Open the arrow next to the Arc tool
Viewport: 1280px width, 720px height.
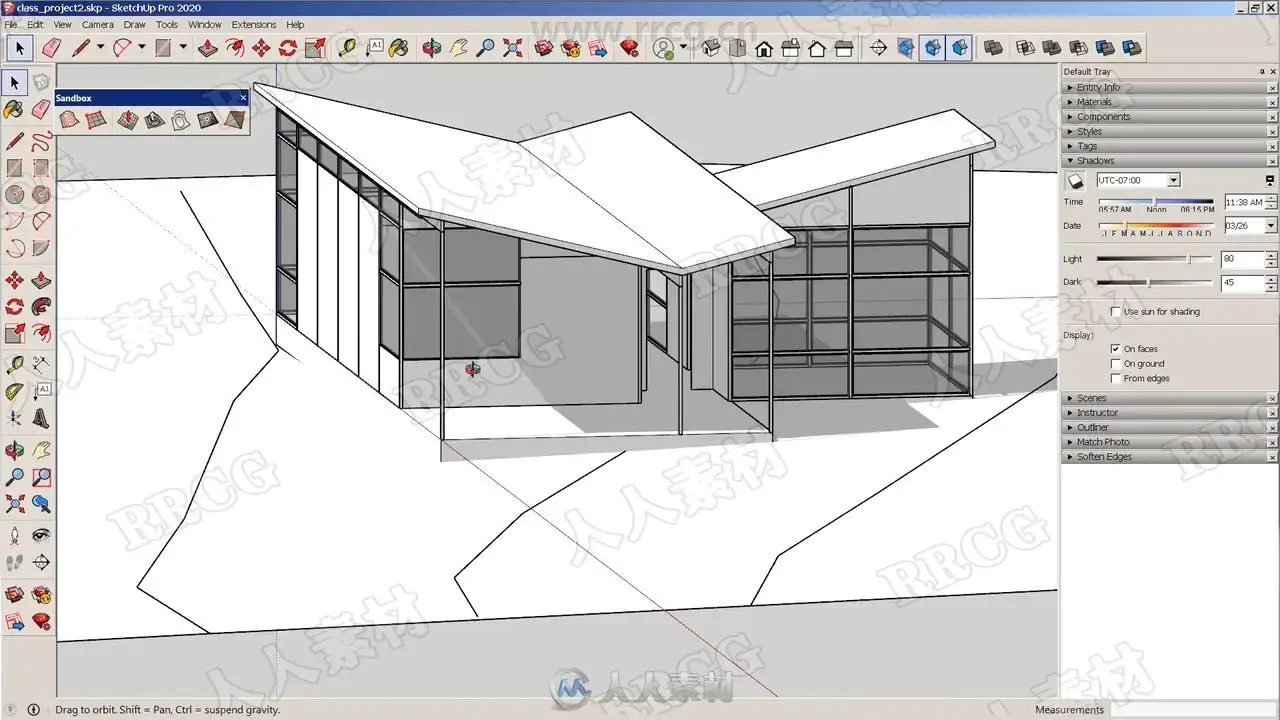[x=142, y=47]
